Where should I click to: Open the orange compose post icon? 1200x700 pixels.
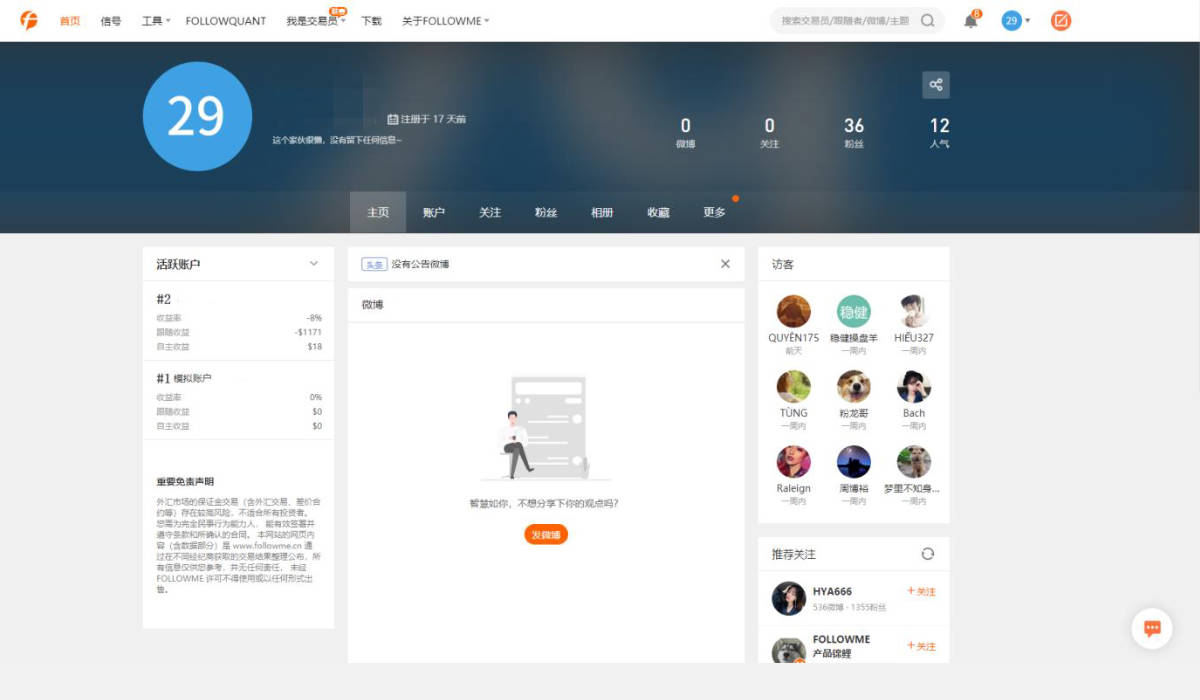[1060, 20]
